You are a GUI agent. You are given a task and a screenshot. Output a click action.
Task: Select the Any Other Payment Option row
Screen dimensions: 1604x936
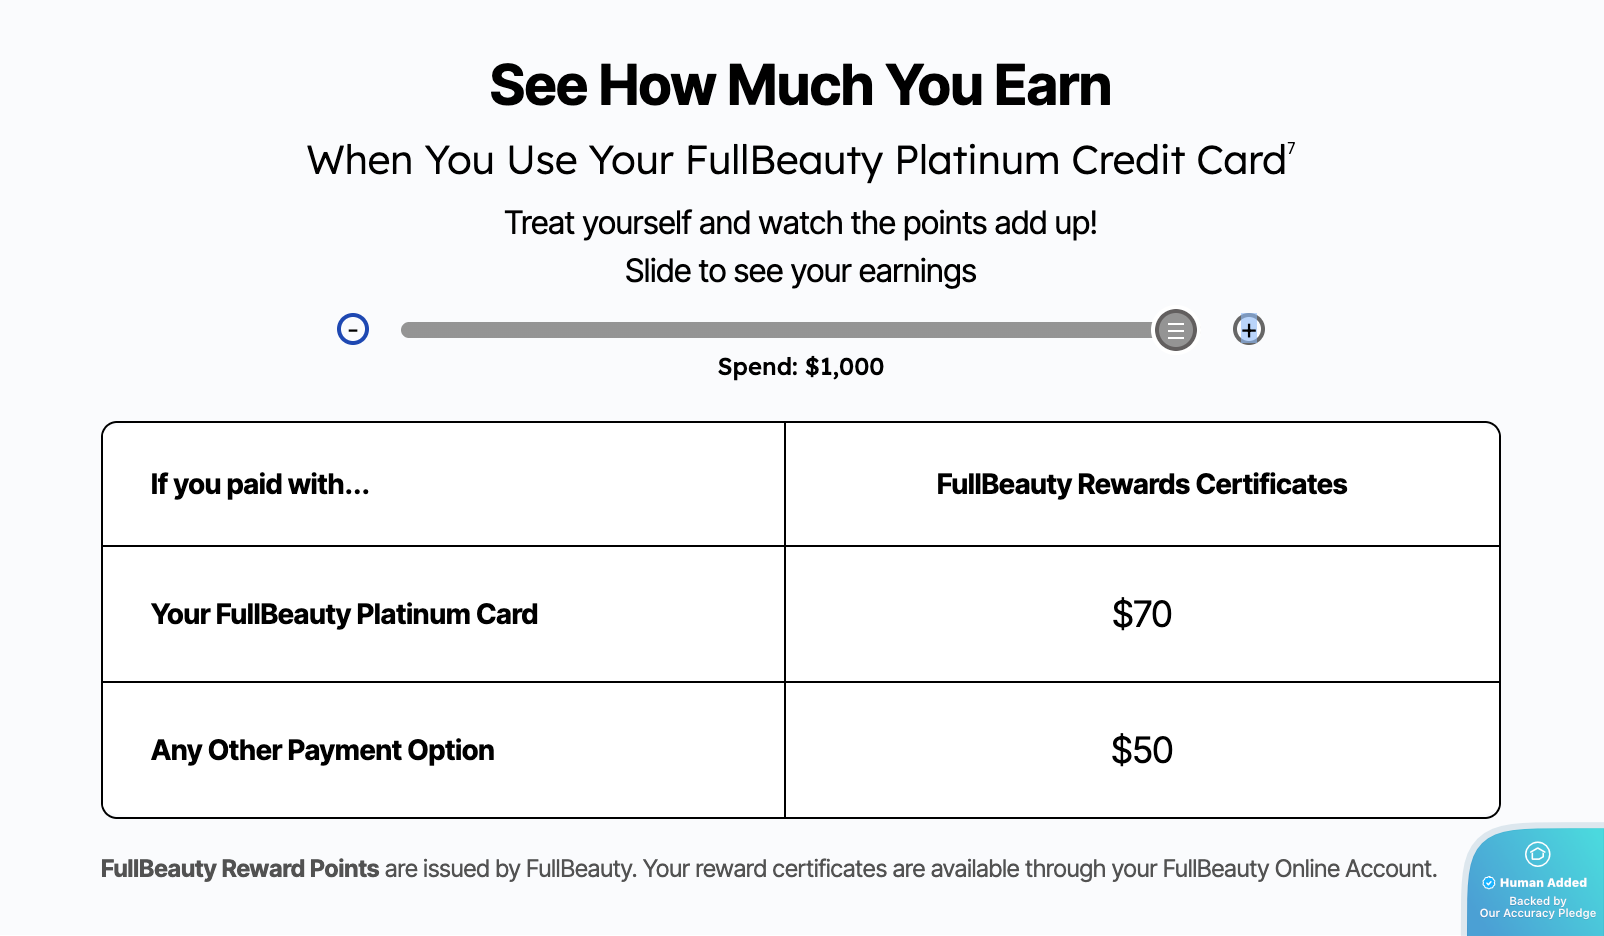tap(322, 750)
